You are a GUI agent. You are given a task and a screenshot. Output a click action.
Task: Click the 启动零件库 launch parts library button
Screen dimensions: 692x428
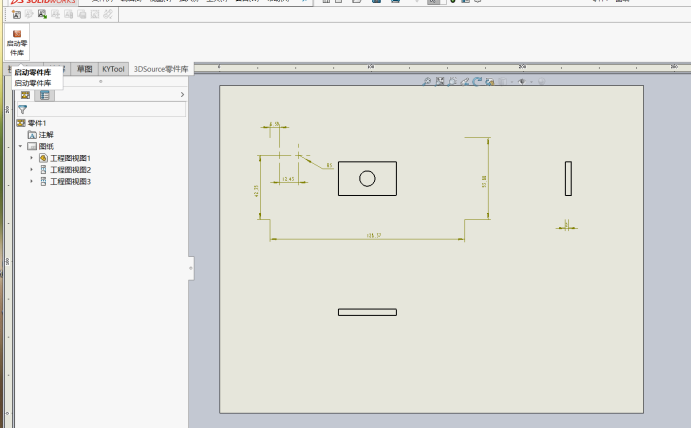click(x=17, y=42)
